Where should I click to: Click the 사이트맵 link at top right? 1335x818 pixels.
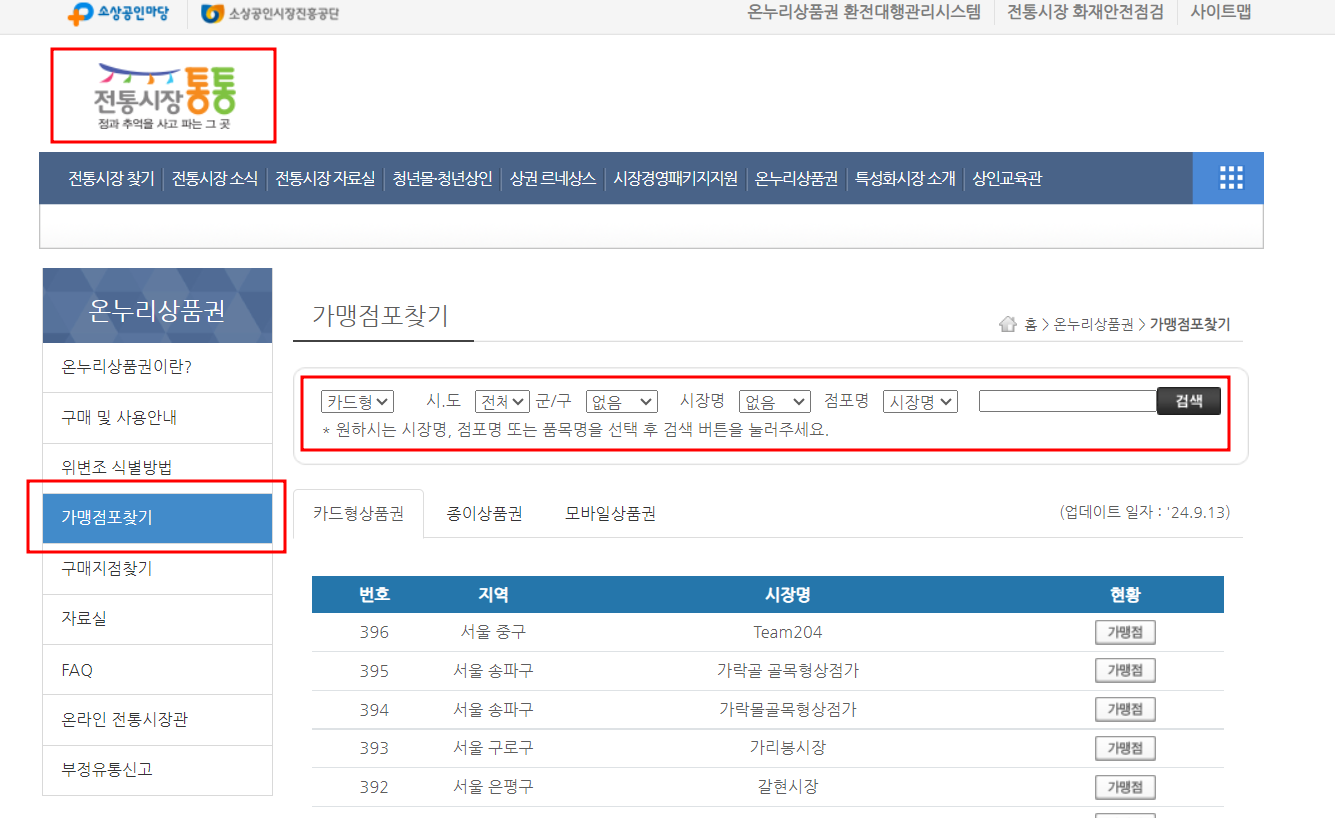[1221, 14]
